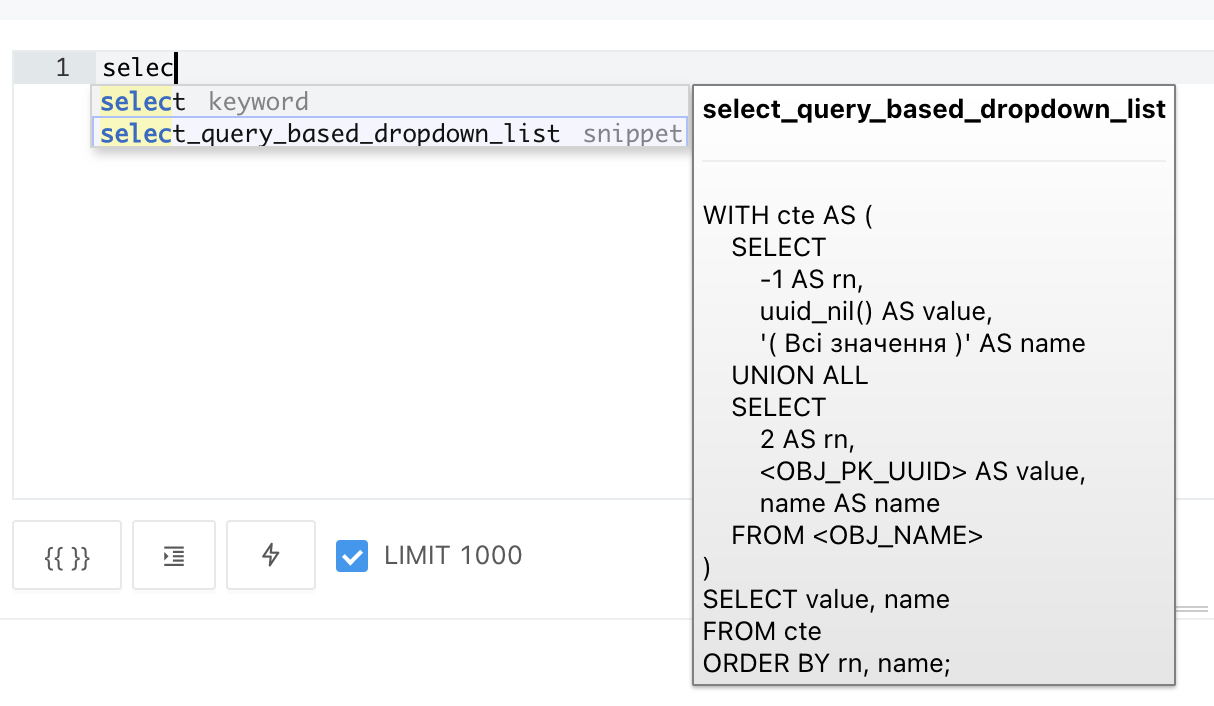Click the 'ORDER BY rn, name;' preview line
The image size is (1214, 706).
(x=827, y=663)
